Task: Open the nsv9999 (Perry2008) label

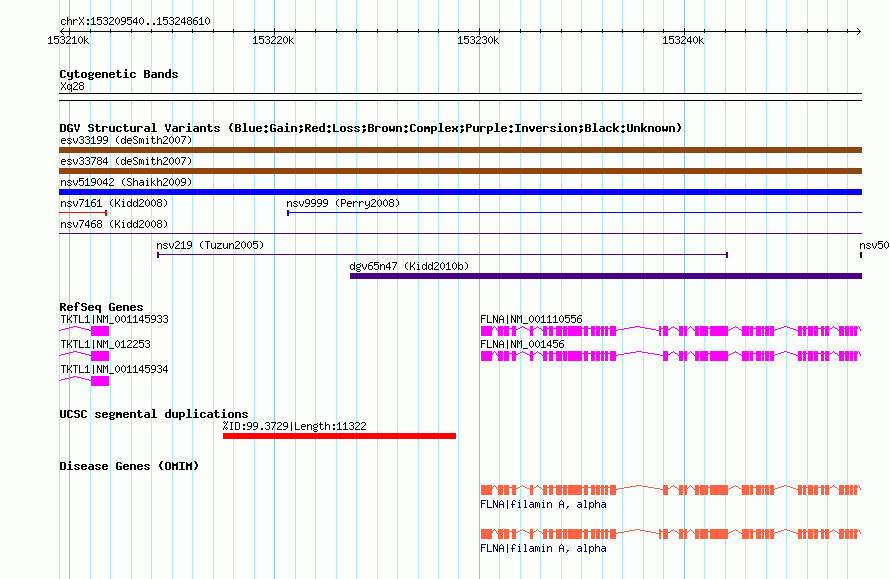Action: tap(343, 203)
